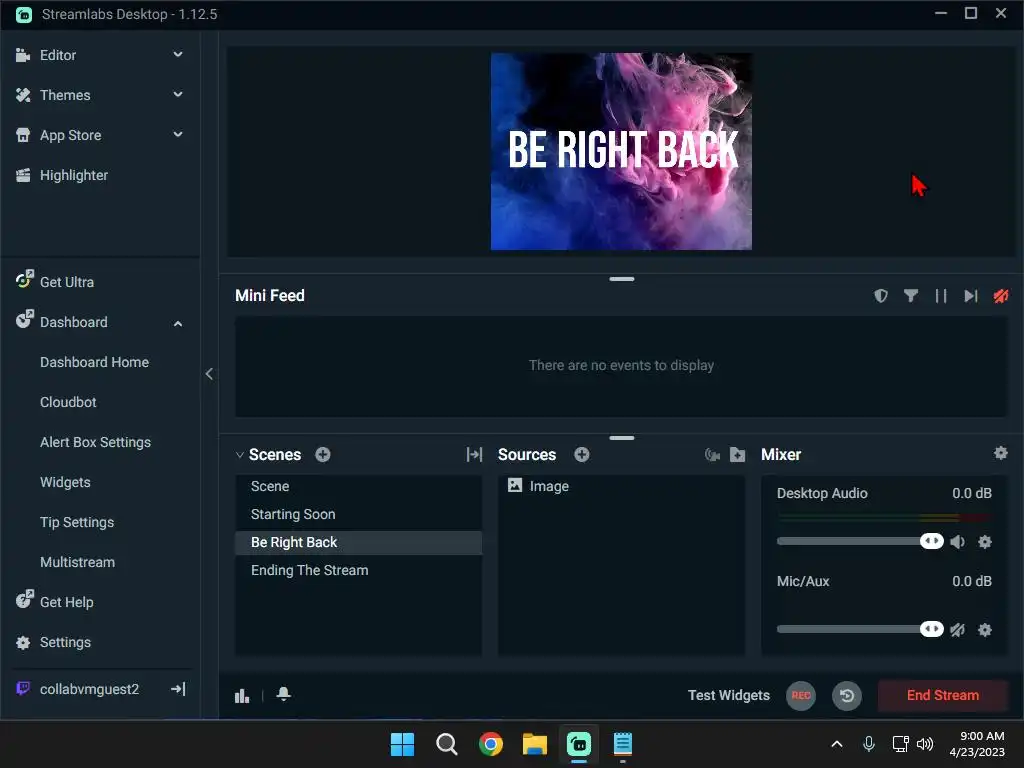Toggle the replay buffer button
The image size is (1024, 768).
click(846, 696)
